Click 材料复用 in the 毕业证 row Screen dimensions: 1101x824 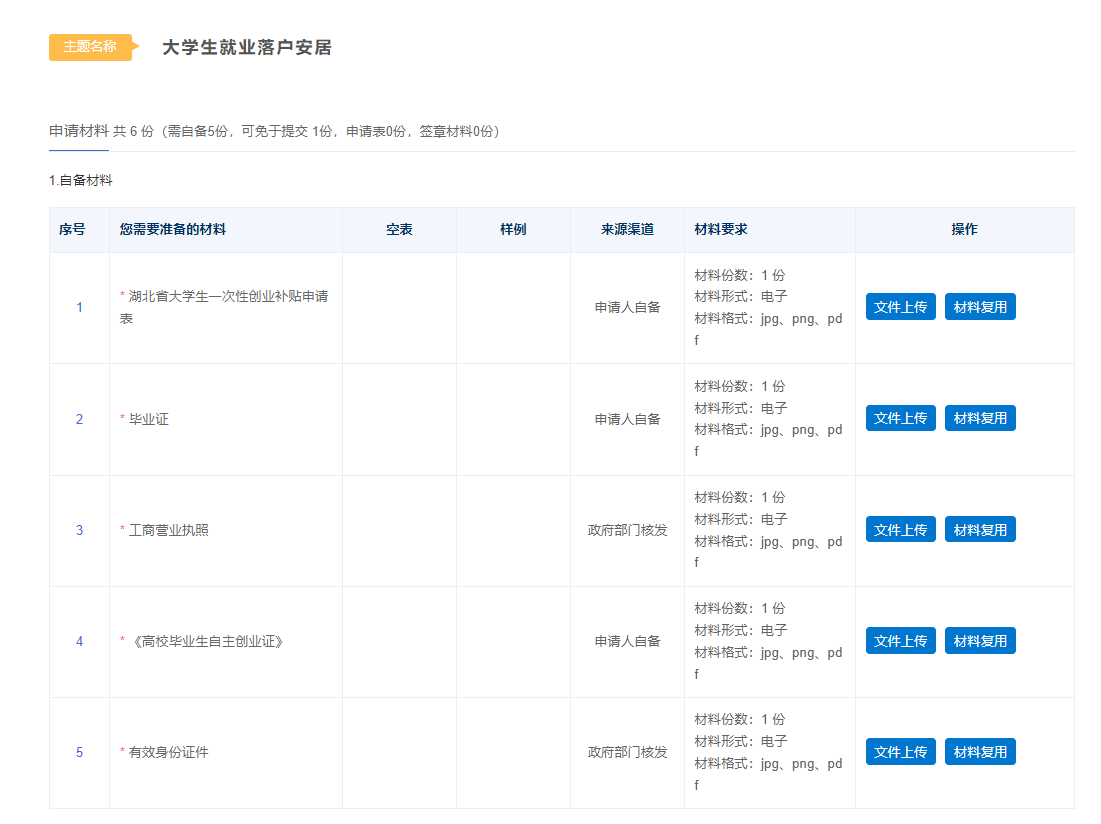click(980, 418)
